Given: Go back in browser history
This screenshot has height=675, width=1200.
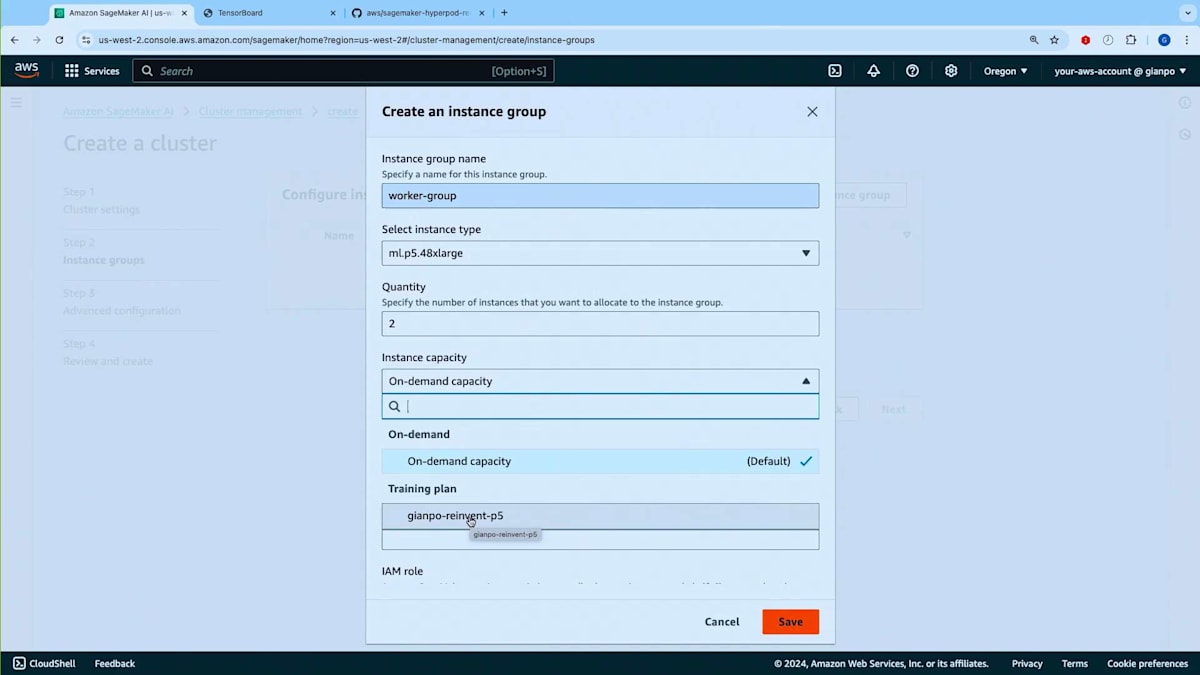Looking at the screenshot, I should (14, 40).
